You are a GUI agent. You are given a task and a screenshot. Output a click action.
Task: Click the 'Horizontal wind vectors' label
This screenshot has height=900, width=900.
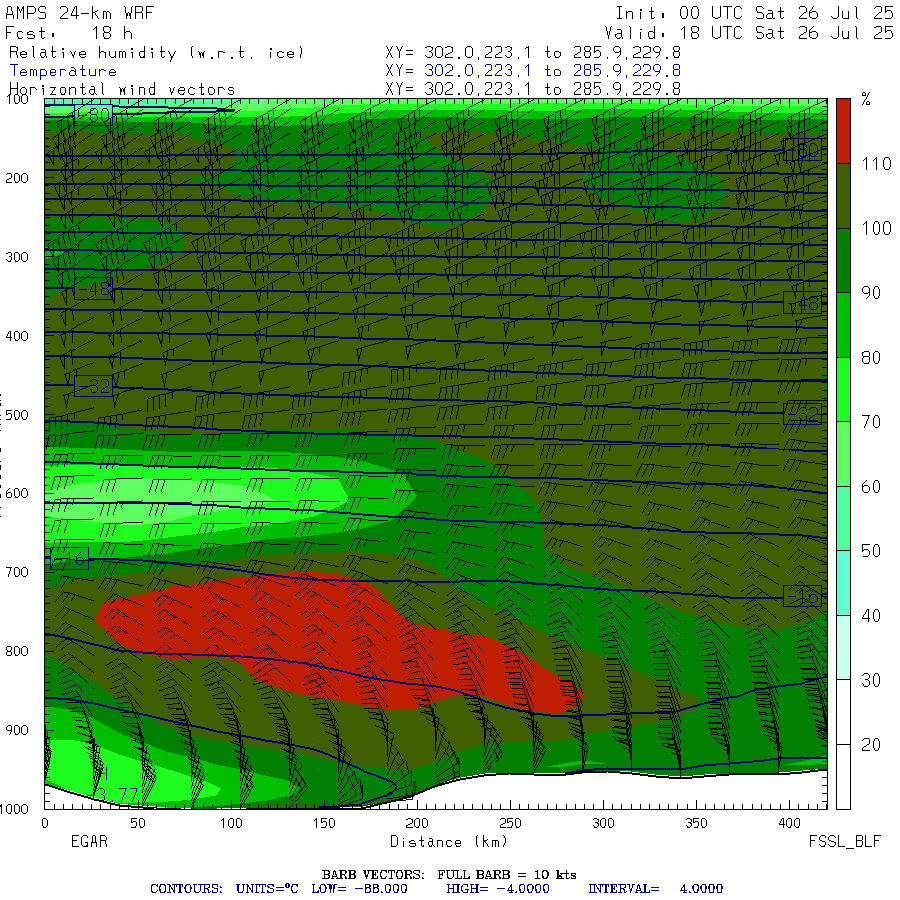pyautogui.click(x=122, y=90)
